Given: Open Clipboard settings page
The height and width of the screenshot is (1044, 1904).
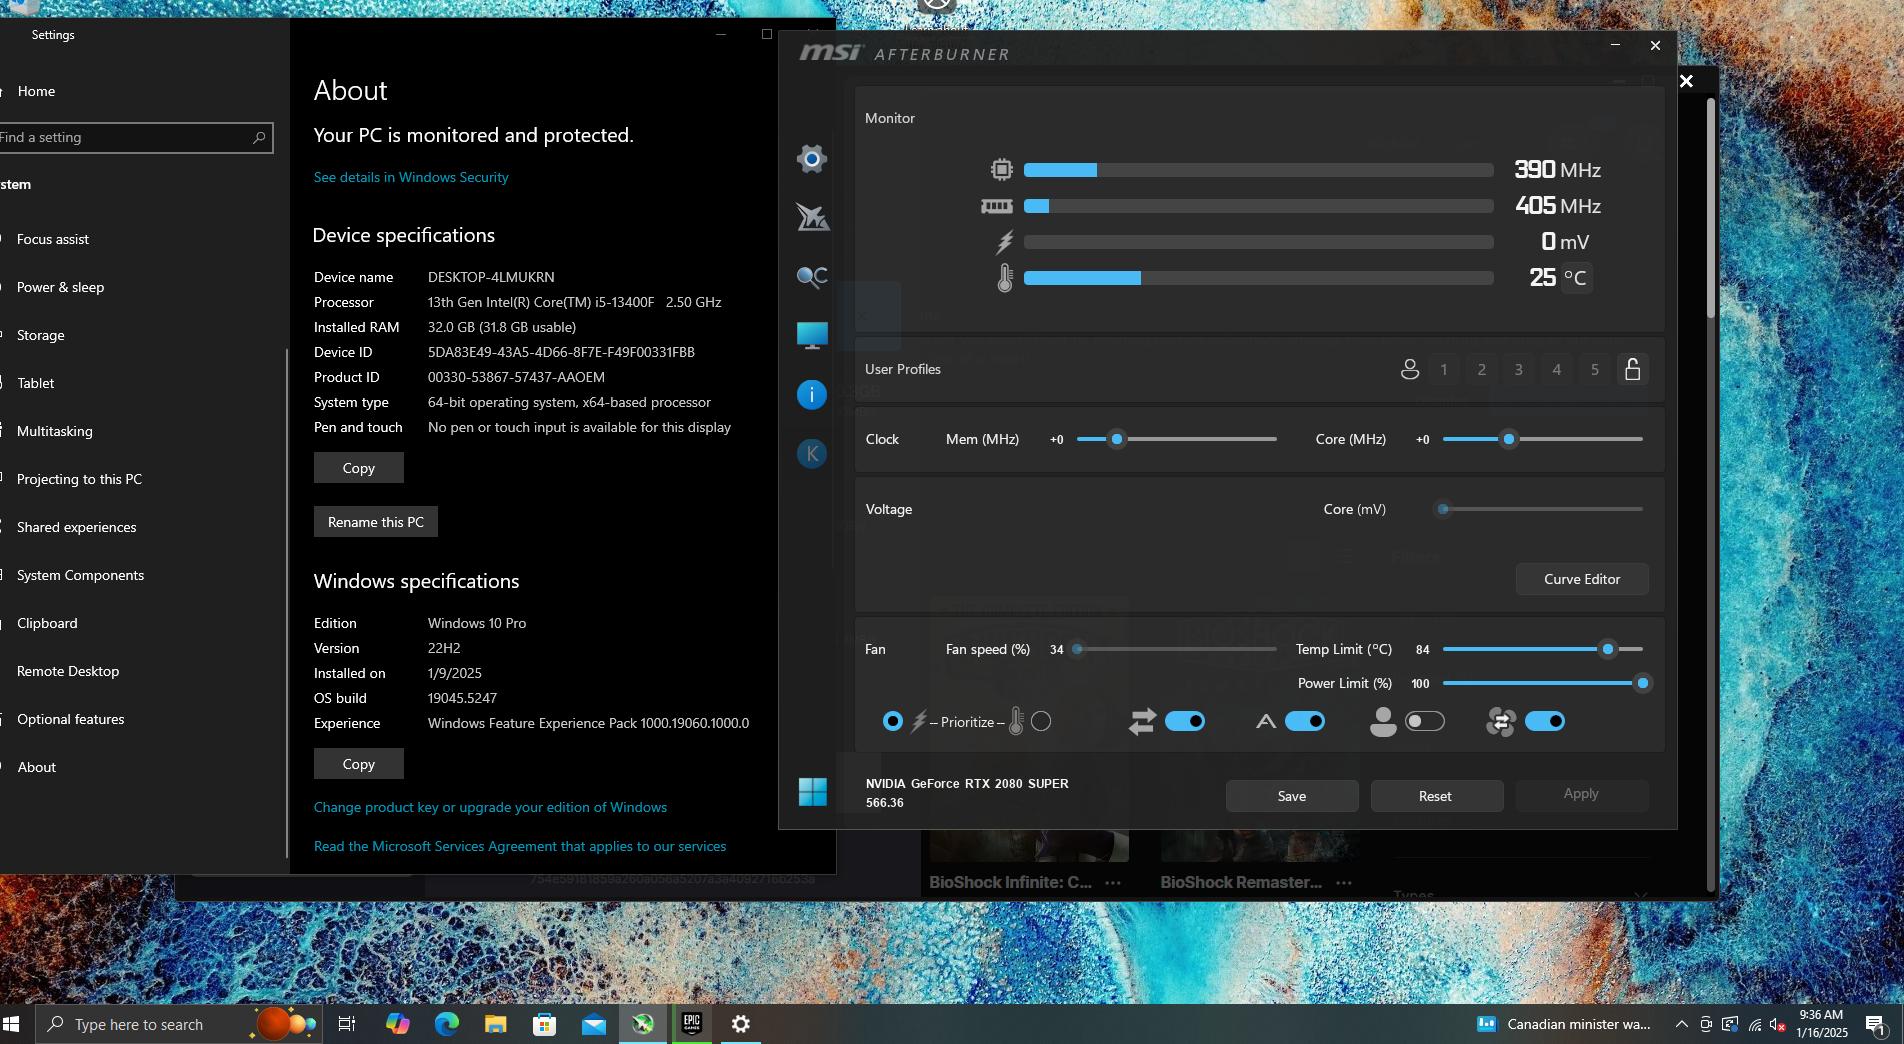Looking at the screenshot, I should (x=47, y=623).
